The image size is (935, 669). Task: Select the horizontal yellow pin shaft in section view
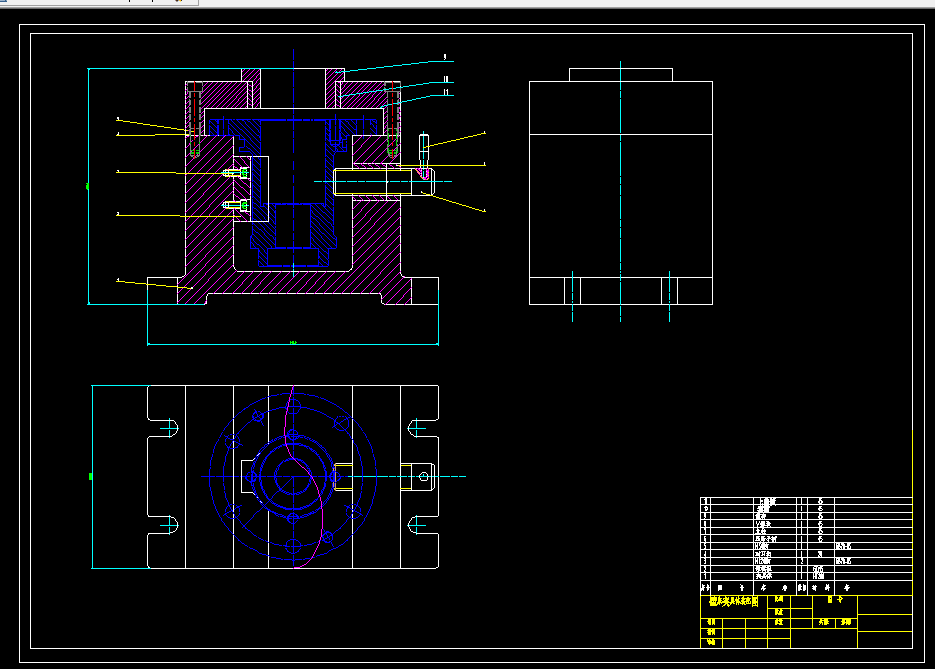[x=382, y=182]
